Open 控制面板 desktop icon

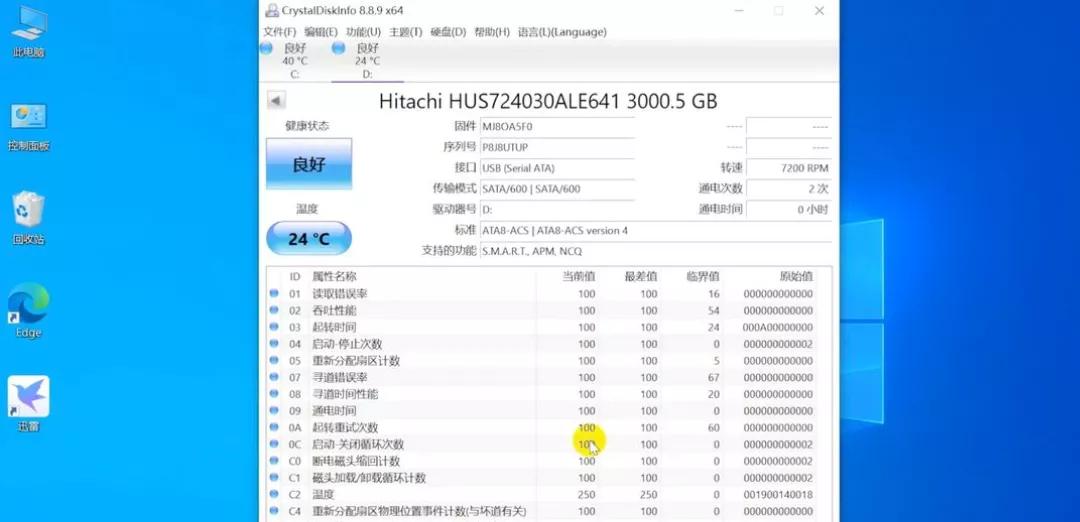coord(28,126)
